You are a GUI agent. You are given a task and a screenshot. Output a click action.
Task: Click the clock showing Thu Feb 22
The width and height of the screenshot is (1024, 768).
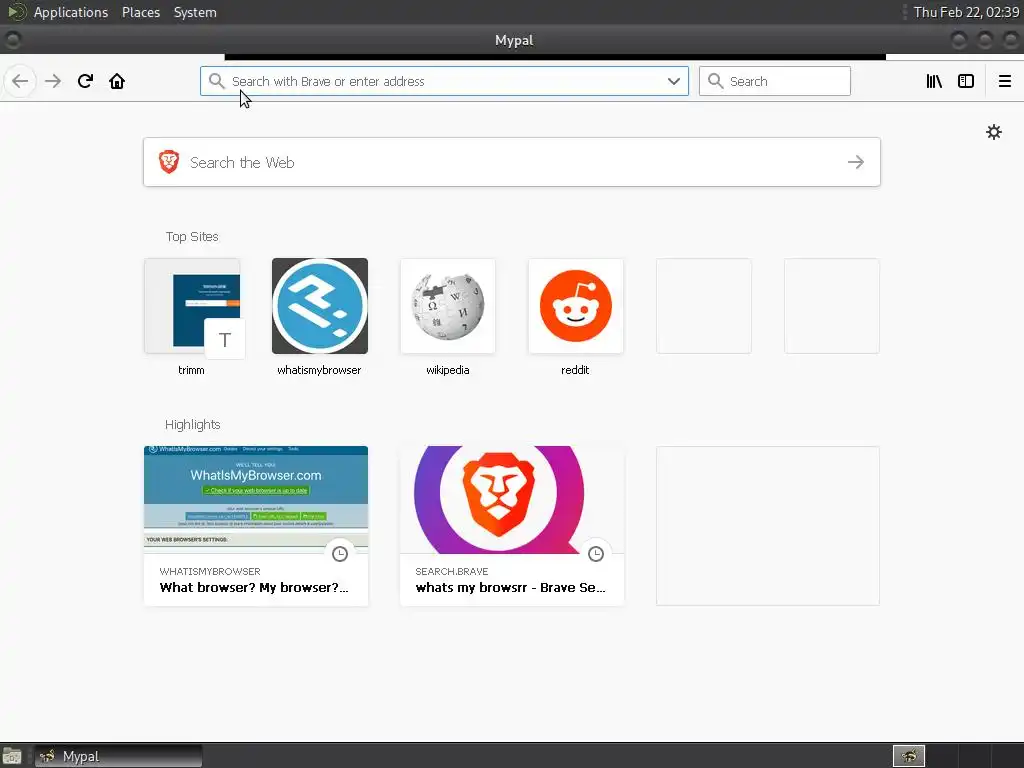tap(967, 12)
